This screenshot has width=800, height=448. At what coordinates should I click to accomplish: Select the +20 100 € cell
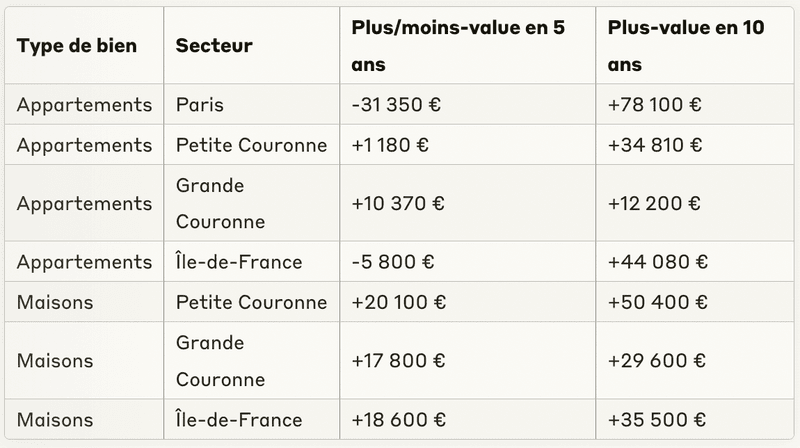click(399, 302)
